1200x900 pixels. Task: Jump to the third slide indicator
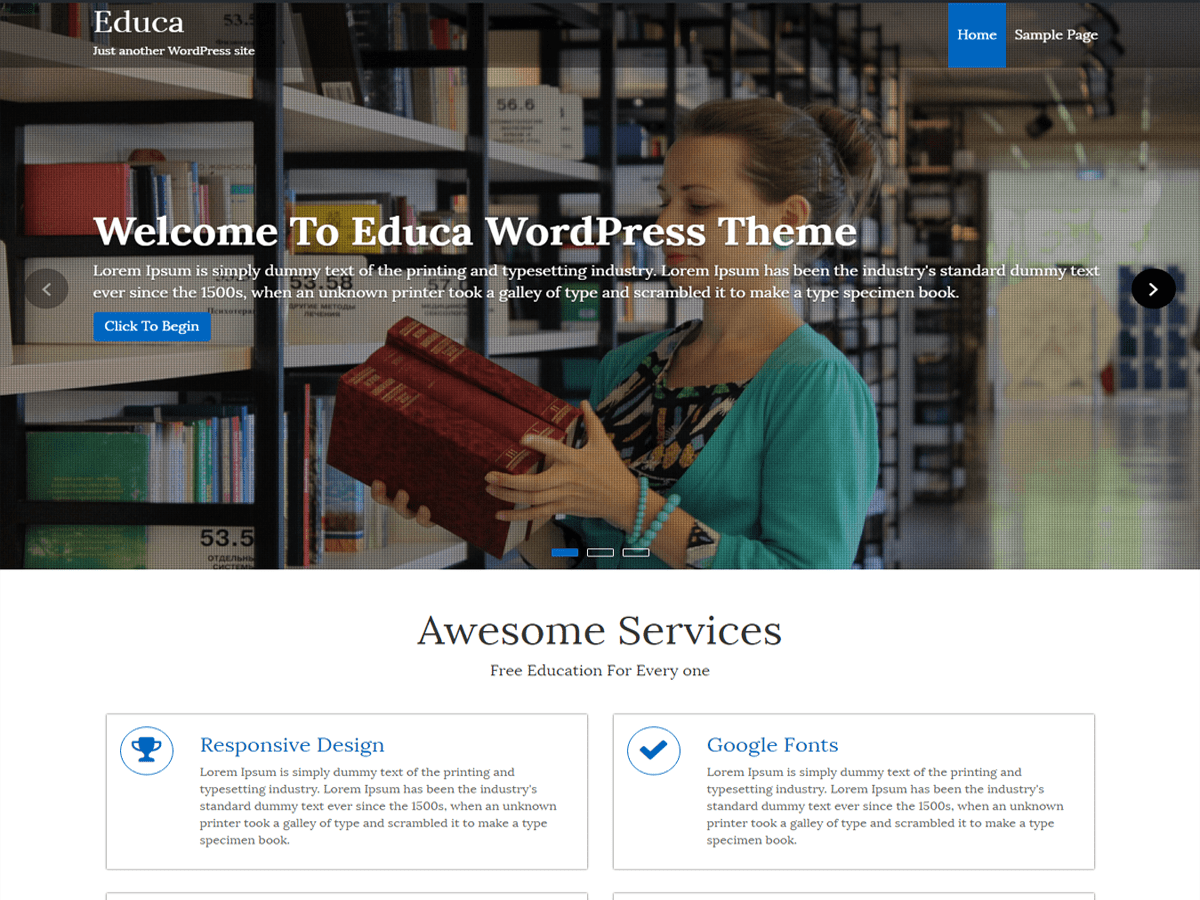(636, 552)
